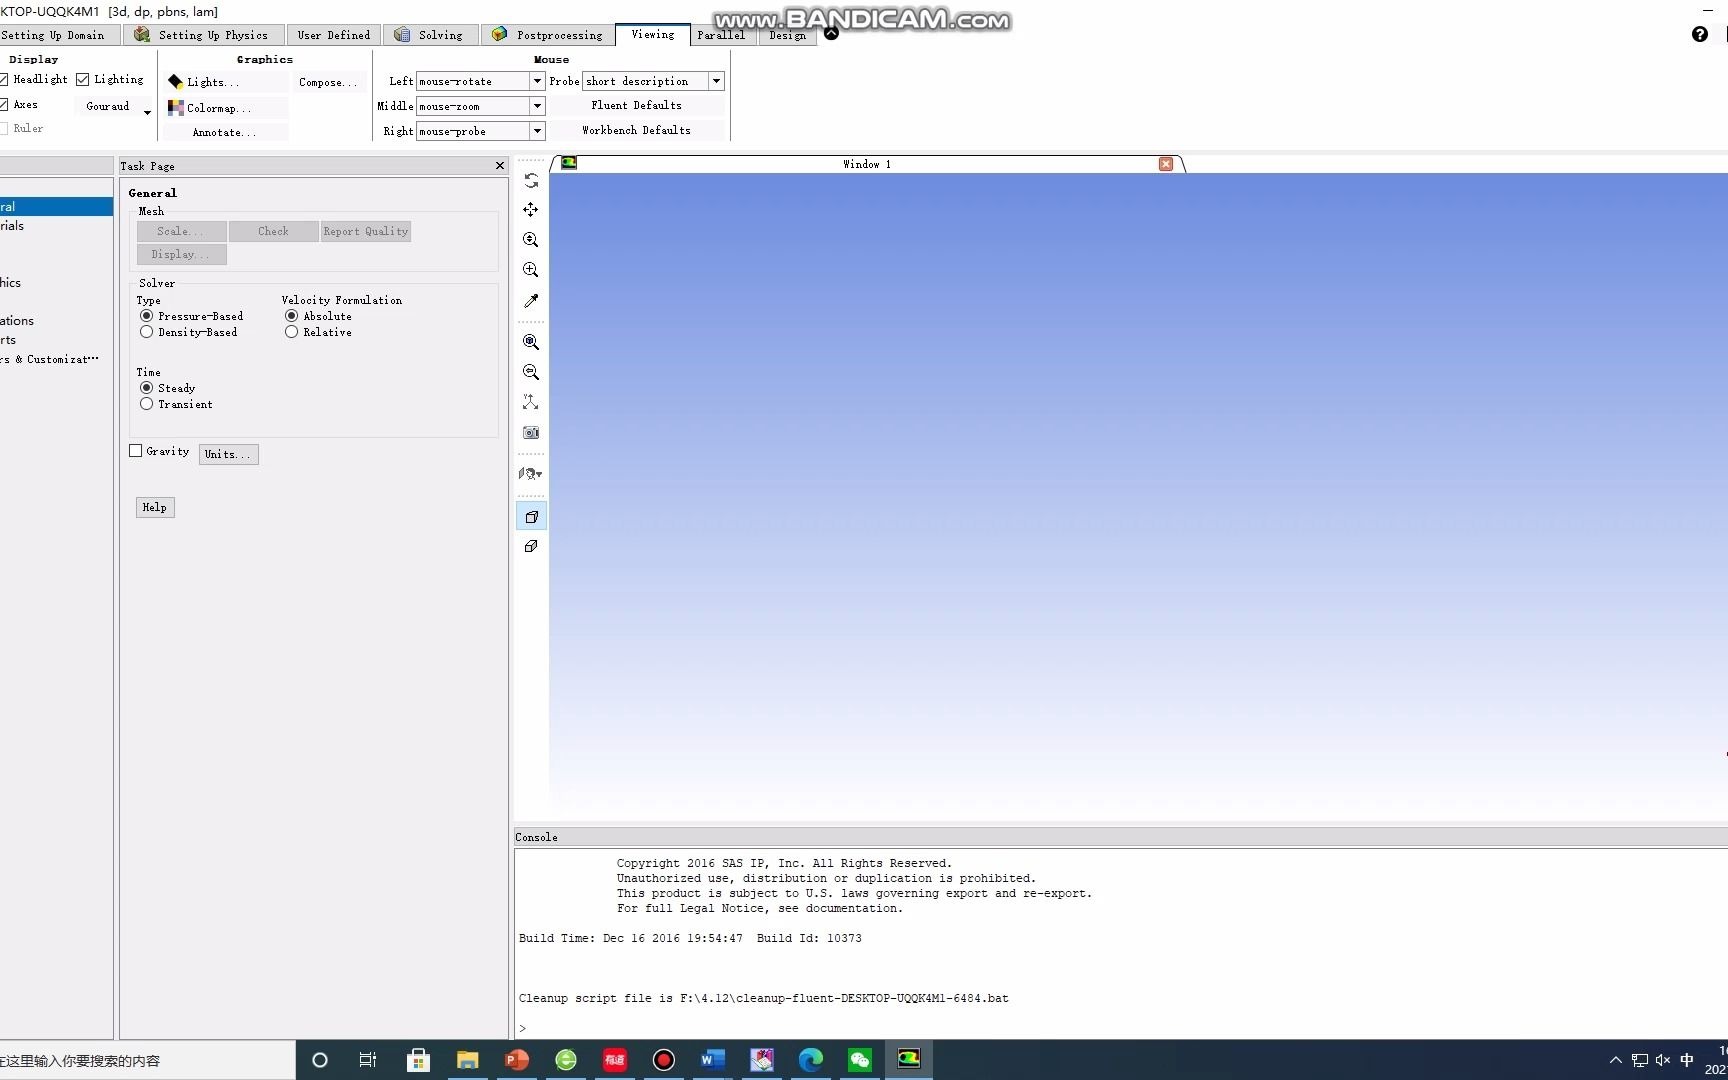Image resolution: width=1728 pixels, height=1080 pixels.
Task: Open the Left mouse button dropdown
Action: (x=537, y=81)
